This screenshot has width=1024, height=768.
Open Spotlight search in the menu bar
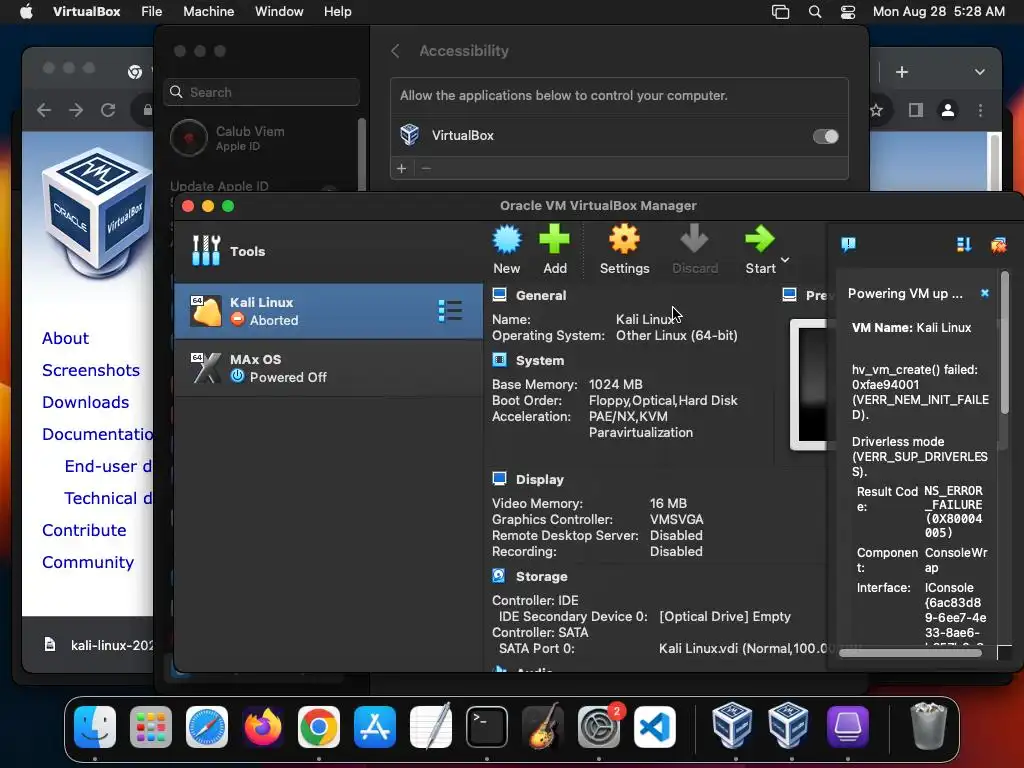pos(814,12)
